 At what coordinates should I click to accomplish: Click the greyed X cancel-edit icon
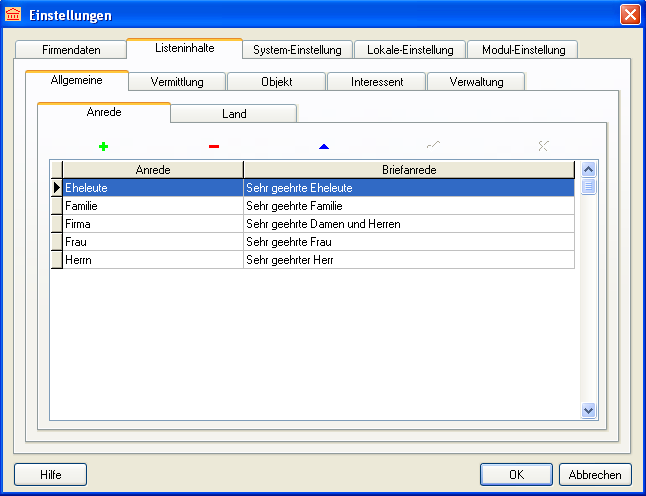(x=543, y=146)
